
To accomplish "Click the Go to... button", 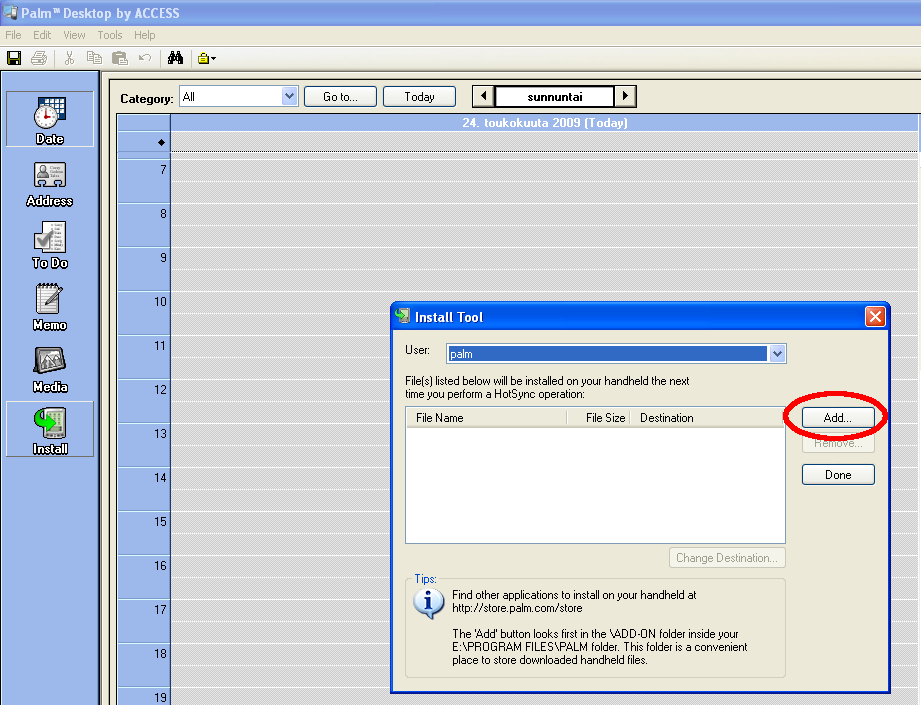I will [x=340, y=97].
